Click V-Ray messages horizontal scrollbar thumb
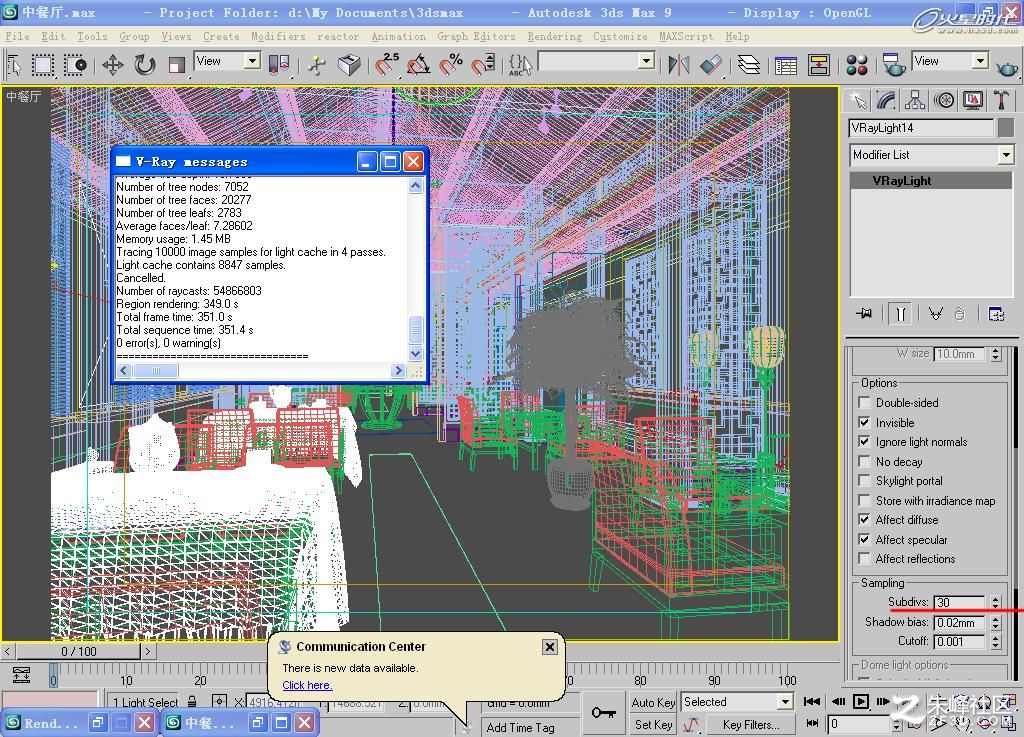1024x737 pixels. [x=155, y=371]
